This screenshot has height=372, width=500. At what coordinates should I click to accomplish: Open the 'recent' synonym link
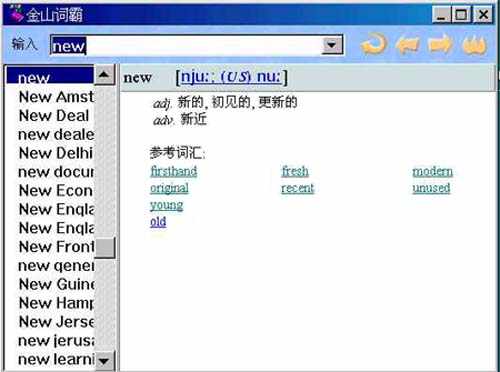tap(297, 188)
